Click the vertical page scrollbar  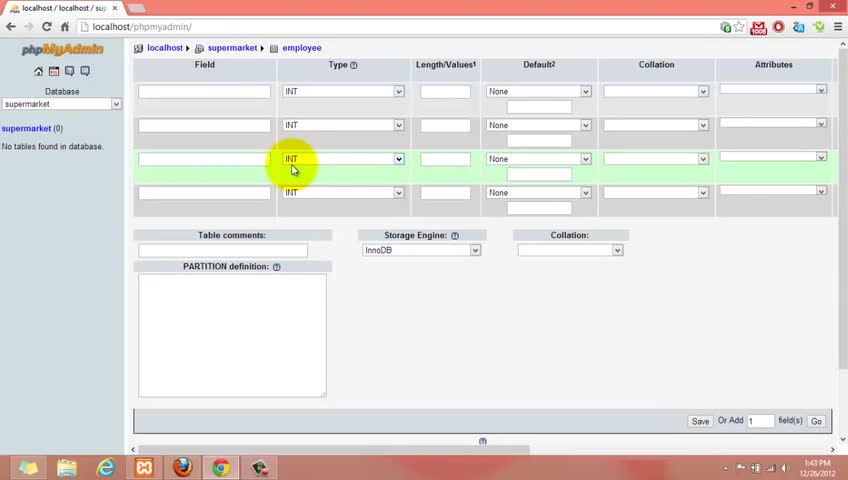click(x=843, y=208)
